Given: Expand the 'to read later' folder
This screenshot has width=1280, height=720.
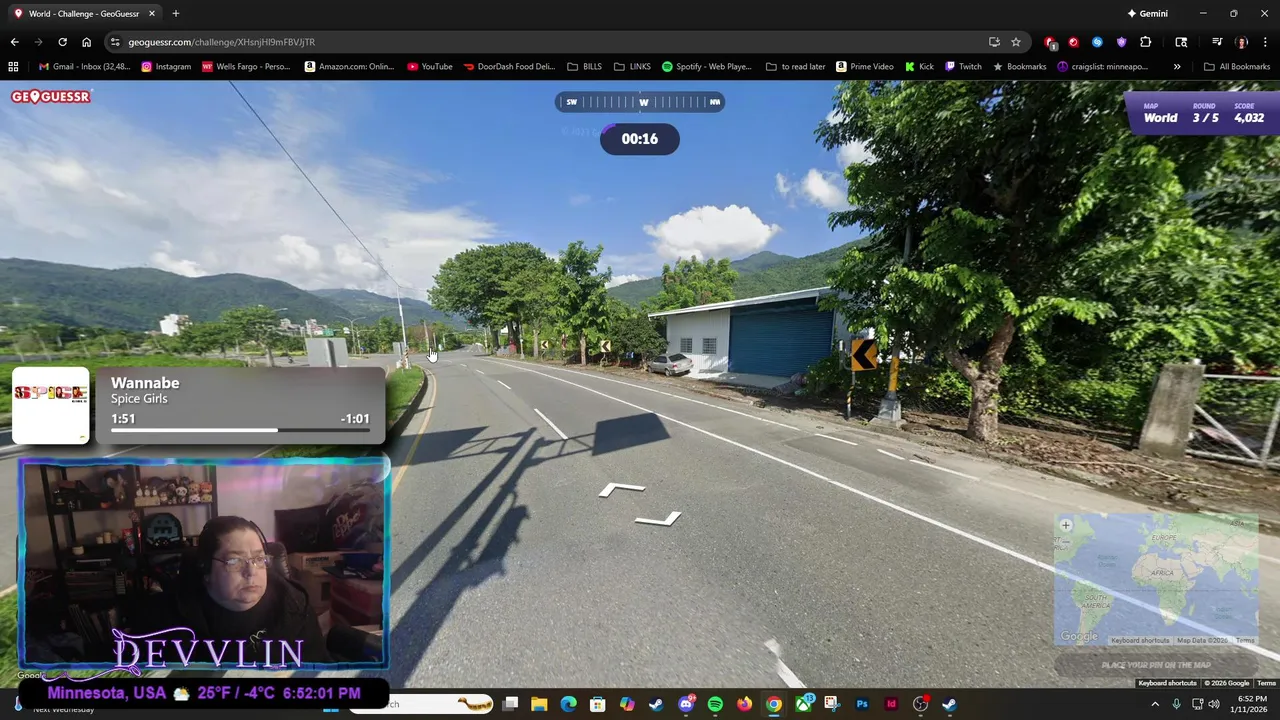Looking at the screenshot, I should point(796,67).
